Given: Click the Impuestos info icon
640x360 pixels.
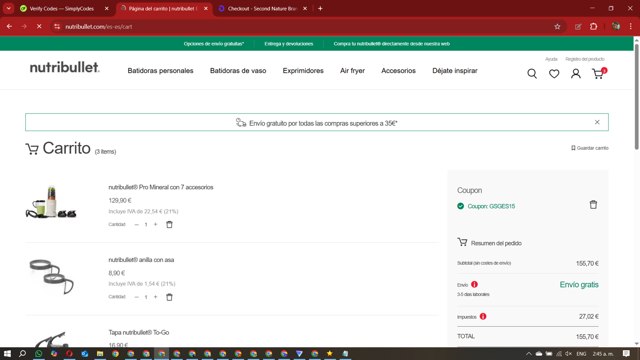Looking at the screenshot, I should click(483, 316).
